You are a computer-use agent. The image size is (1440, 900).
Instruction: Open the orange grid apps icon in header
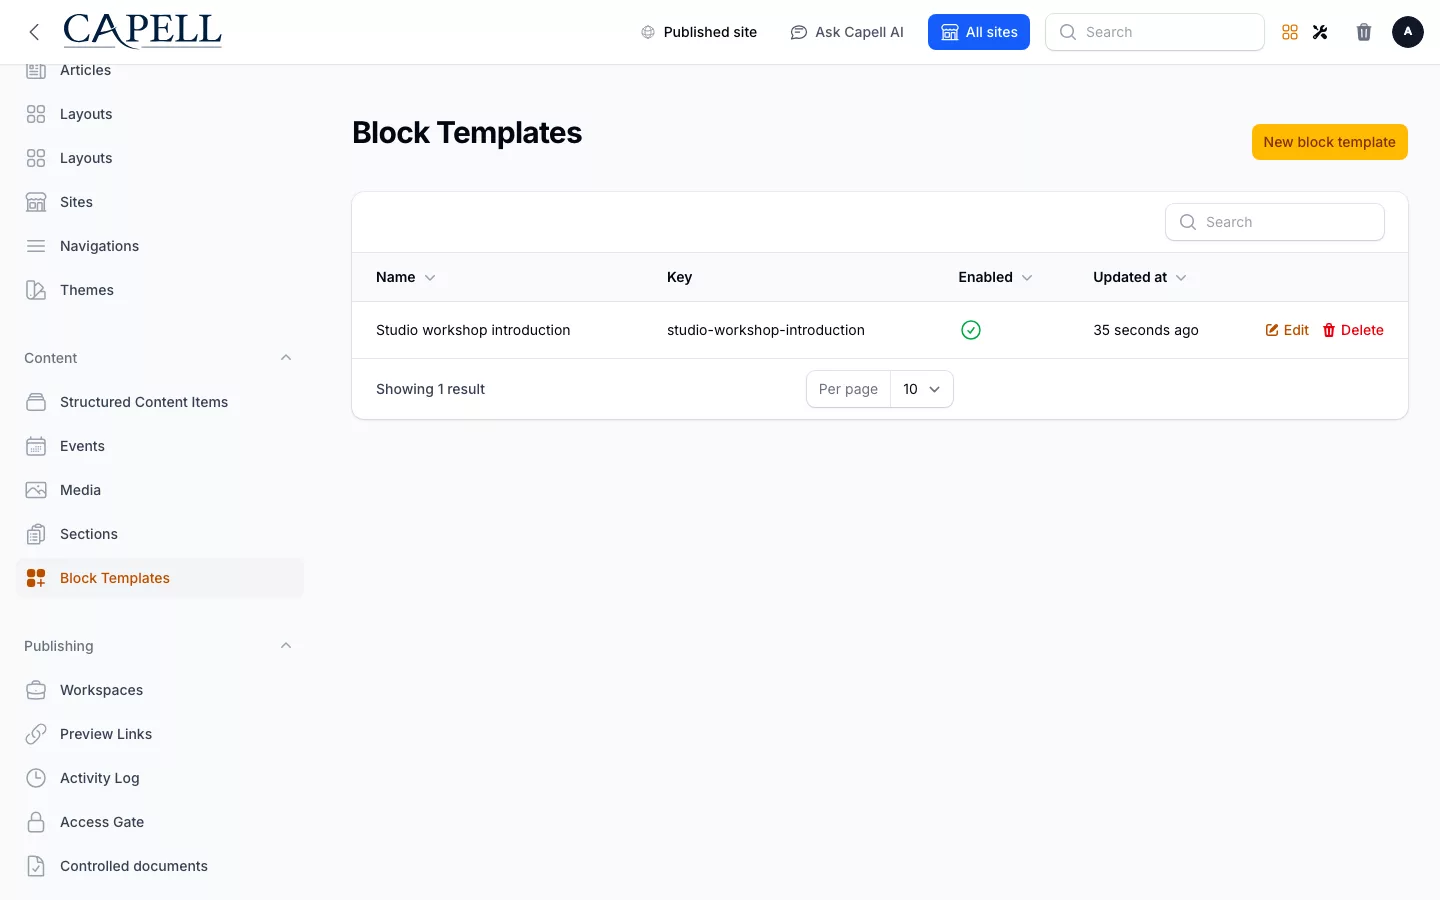(1290, 32)
